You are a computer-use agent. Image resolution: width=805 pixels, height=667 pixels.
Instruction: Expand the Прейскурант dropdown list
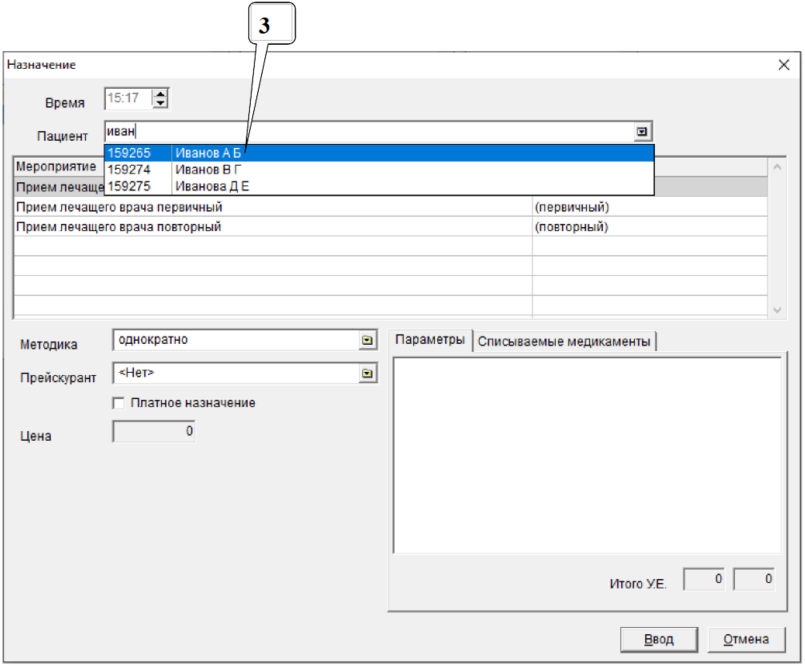click(x=367, y=373)
